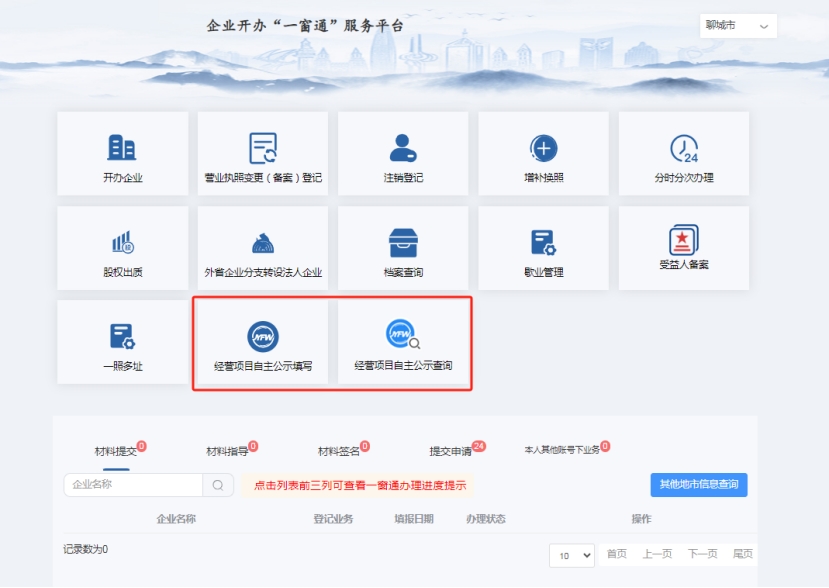Click the 下一页 pagination link
The width and height of the screenshot is (829, 588).
[702, 554]
